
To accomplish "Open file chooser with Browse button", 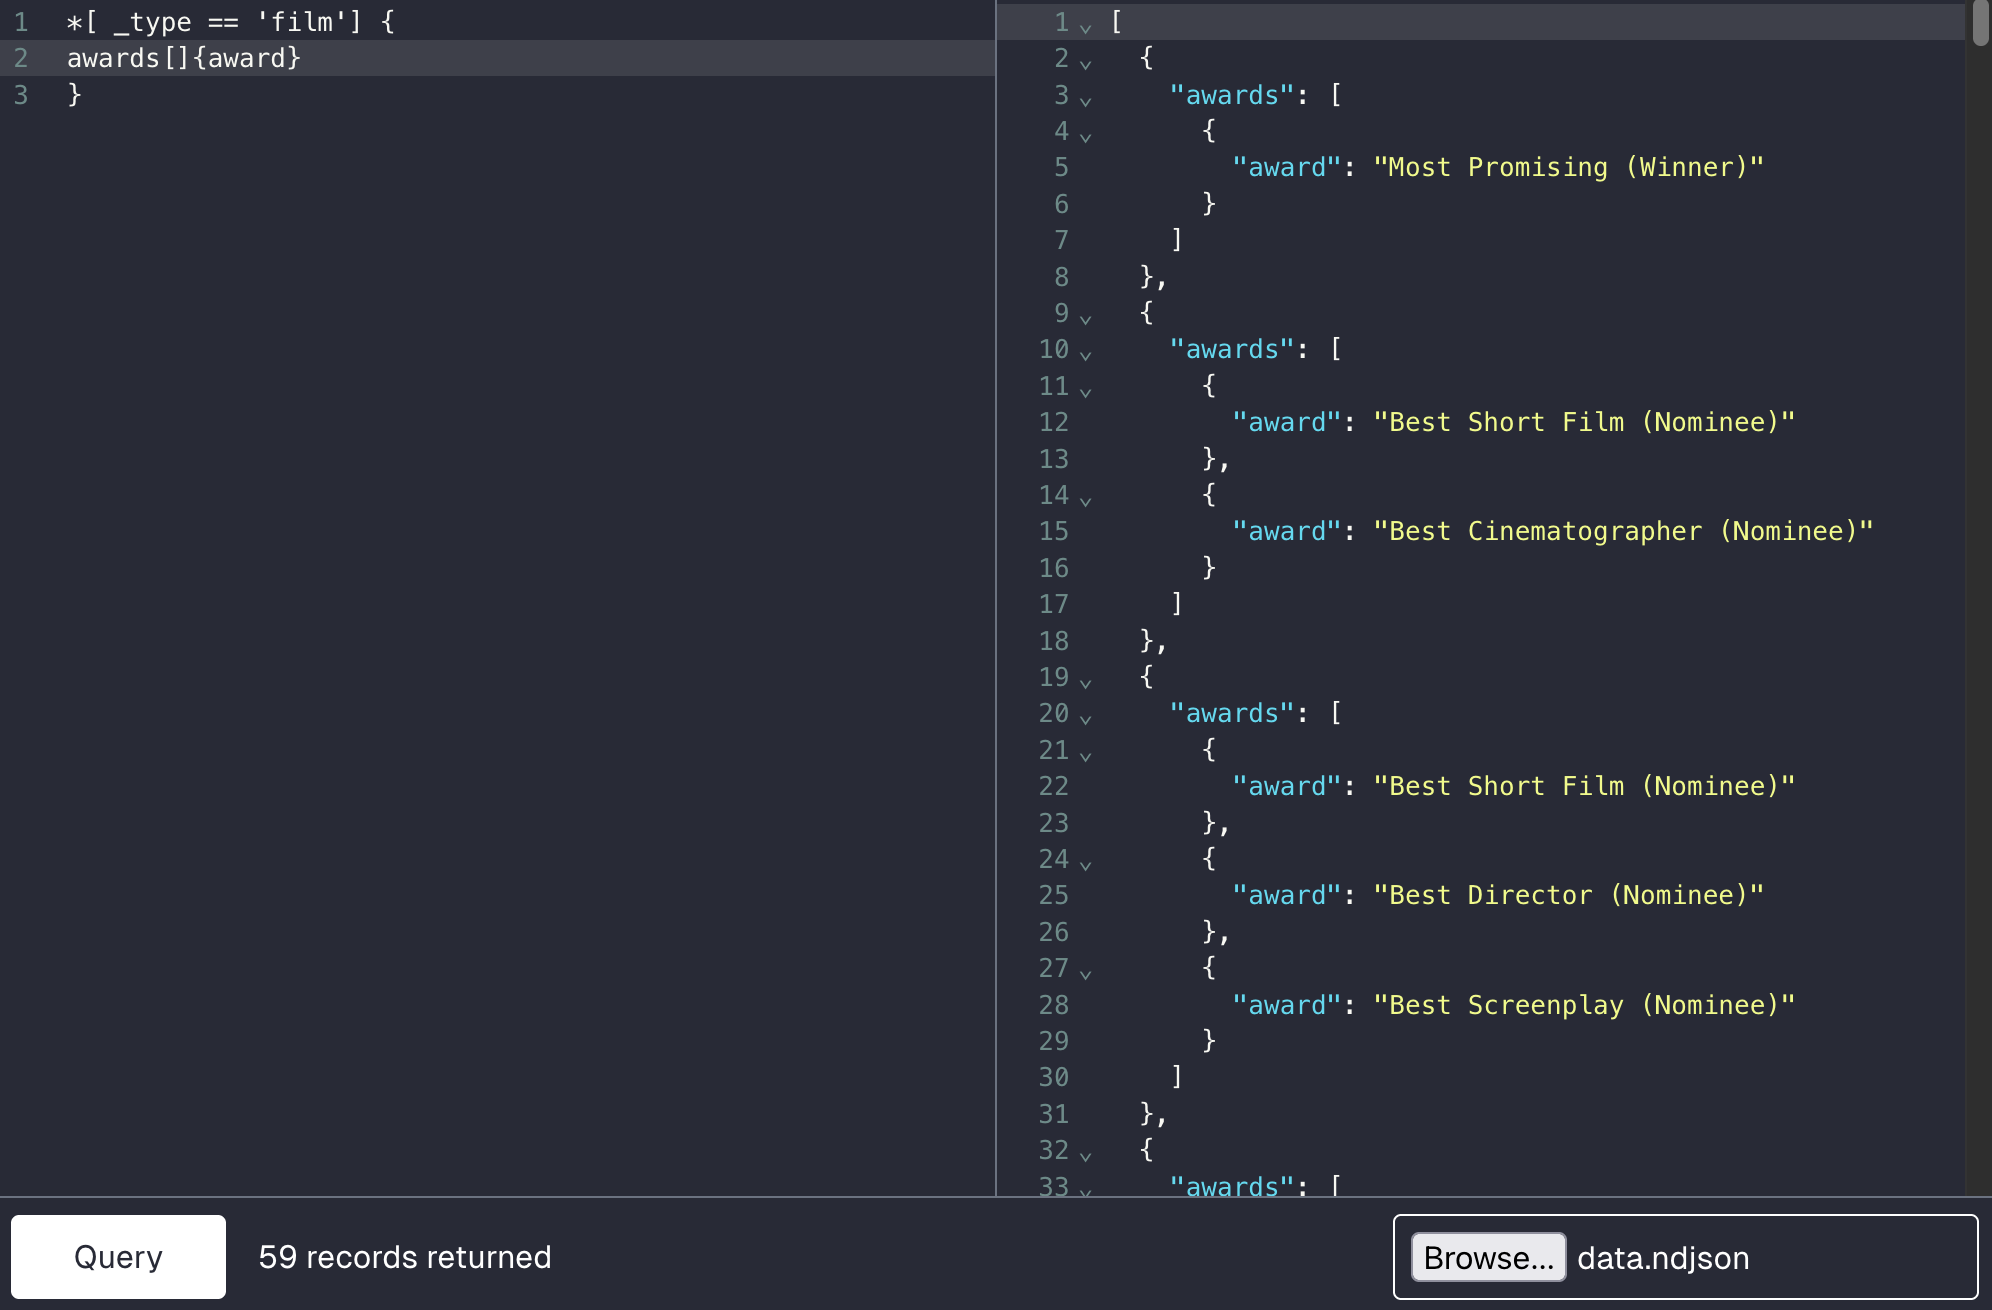I will [x=1488, y=1257].
